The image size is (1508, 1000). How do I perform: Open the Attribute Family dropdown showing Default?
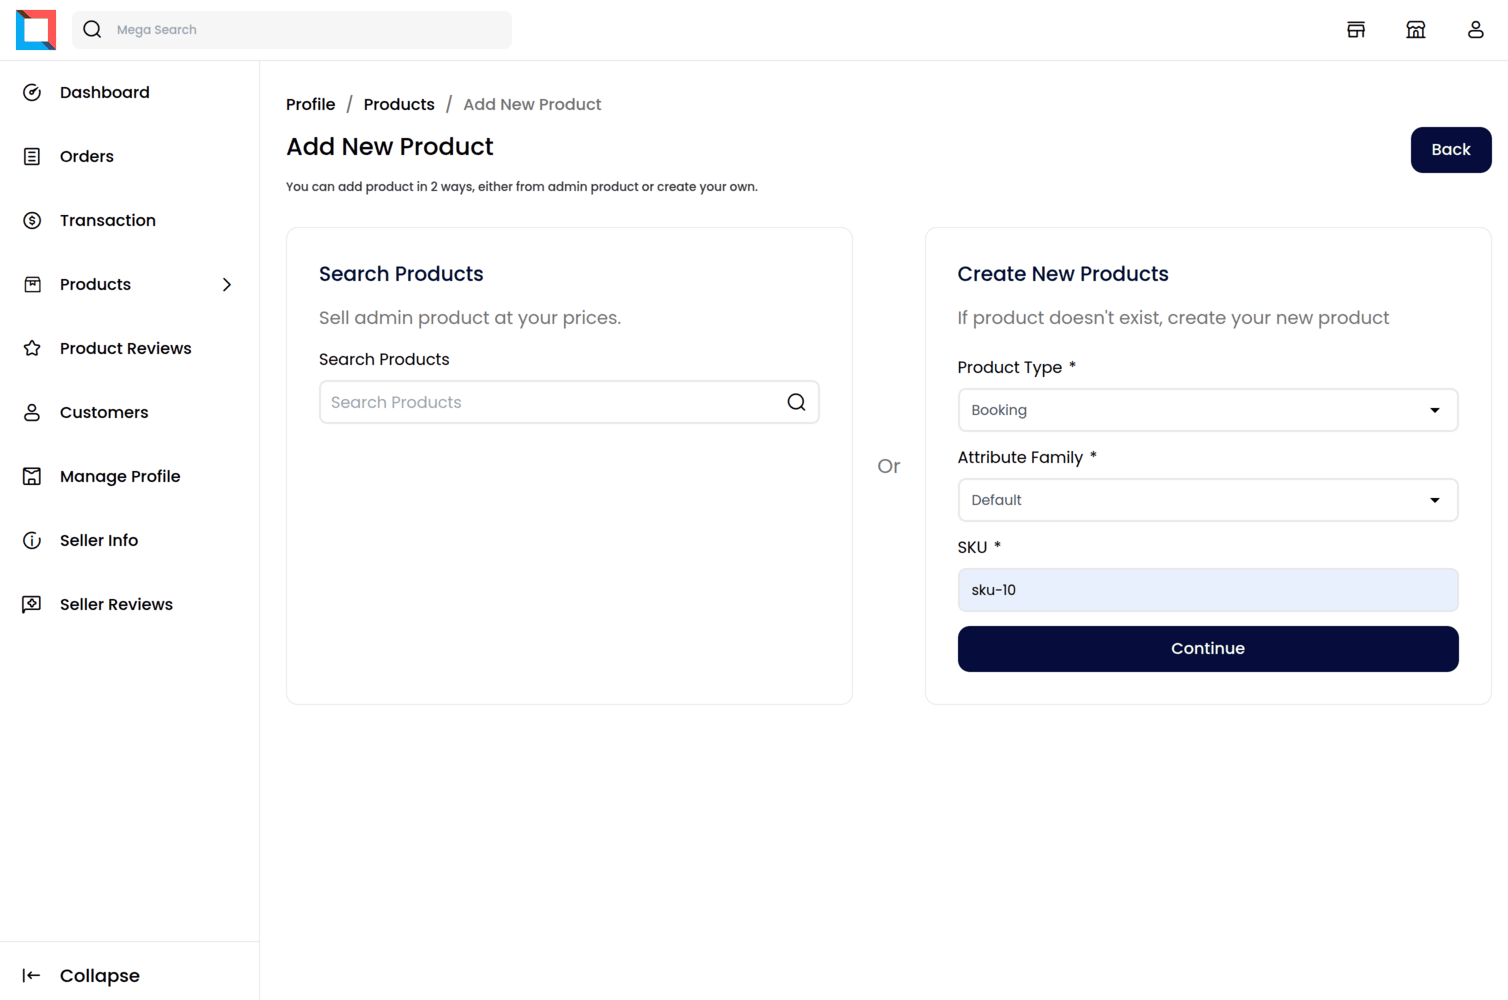point(1208,500)
